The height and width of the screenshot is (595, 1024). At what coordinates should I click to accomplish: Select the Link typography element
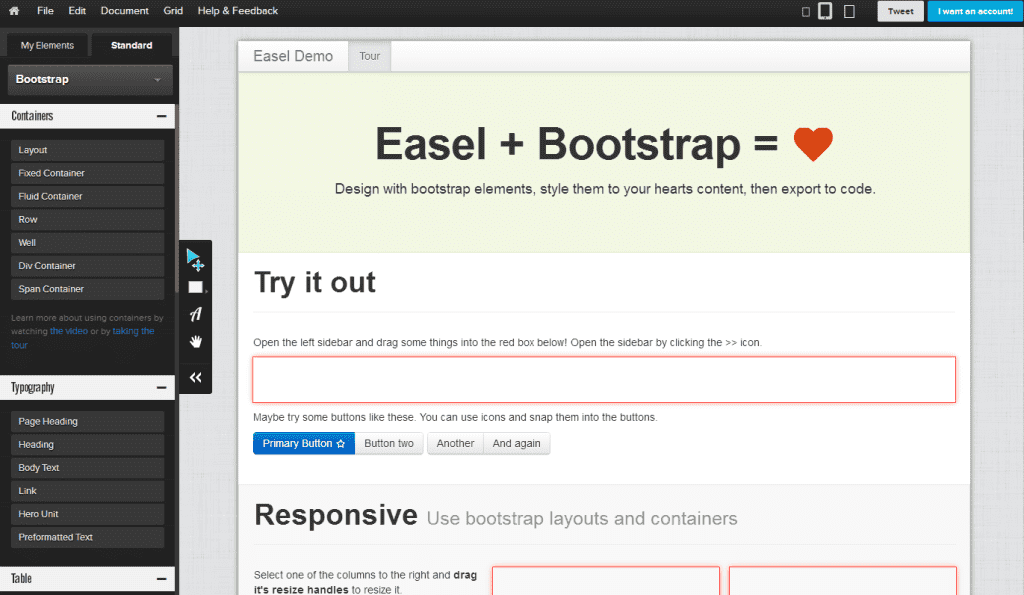[87, 491]
